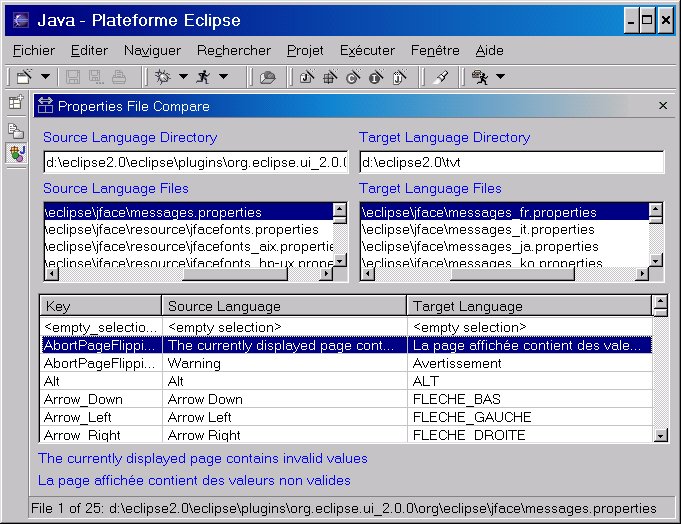Click the New Java Class icon
Image resolution: width=681 pixels, height=524 pixels.
click(x=353, y=77)
